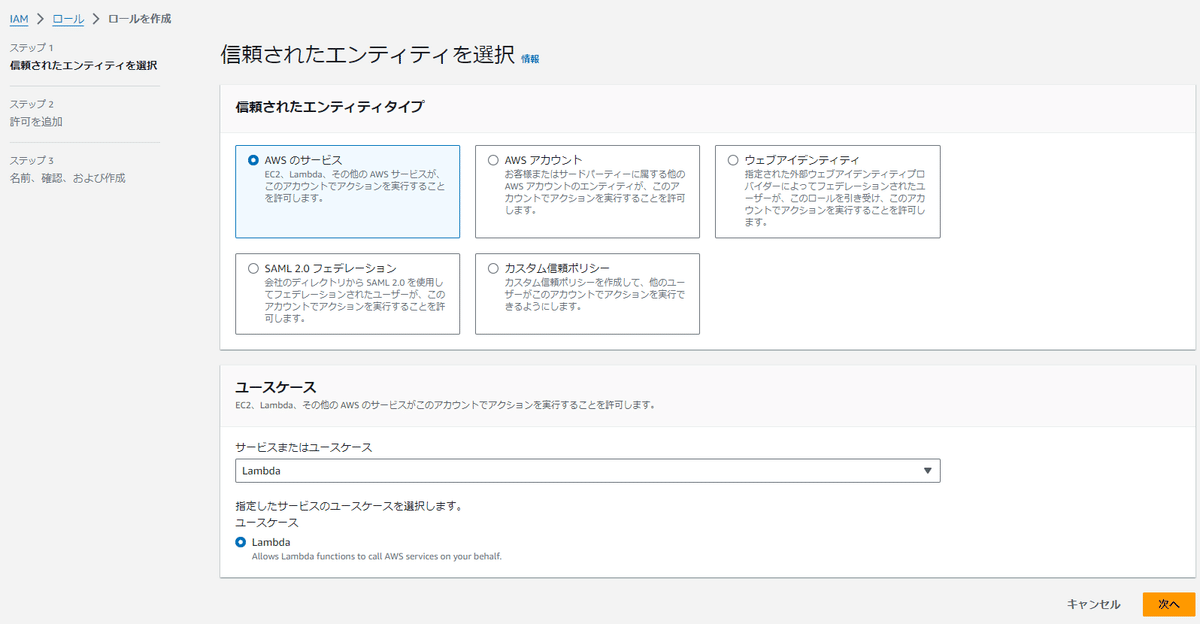Screen dimensions: 1200x624
Task: Click the ステップ 2 label
Action: pyautogui.click(x=31, y=104)
